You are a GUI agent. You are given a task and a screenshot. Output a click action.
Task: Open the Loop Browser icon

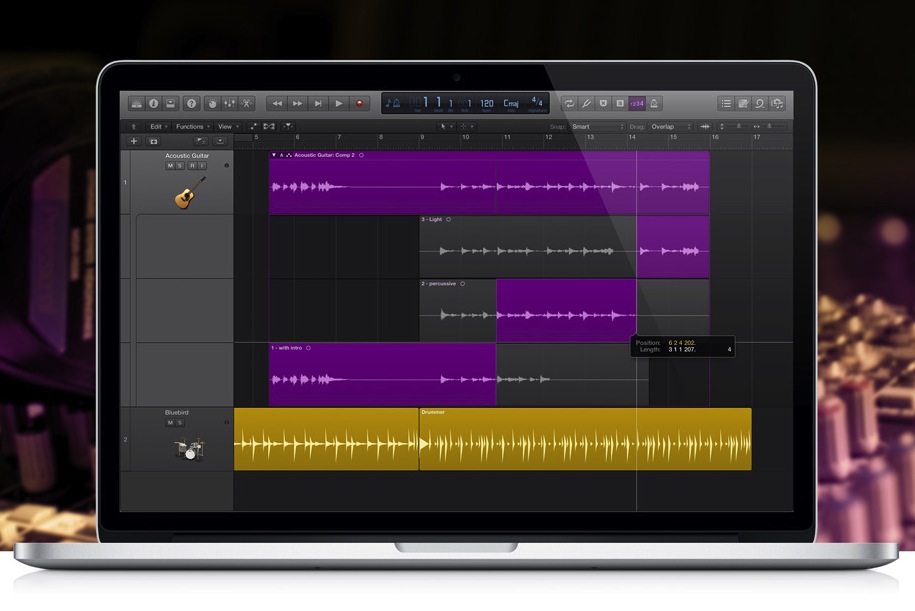(x=760, y=103)
